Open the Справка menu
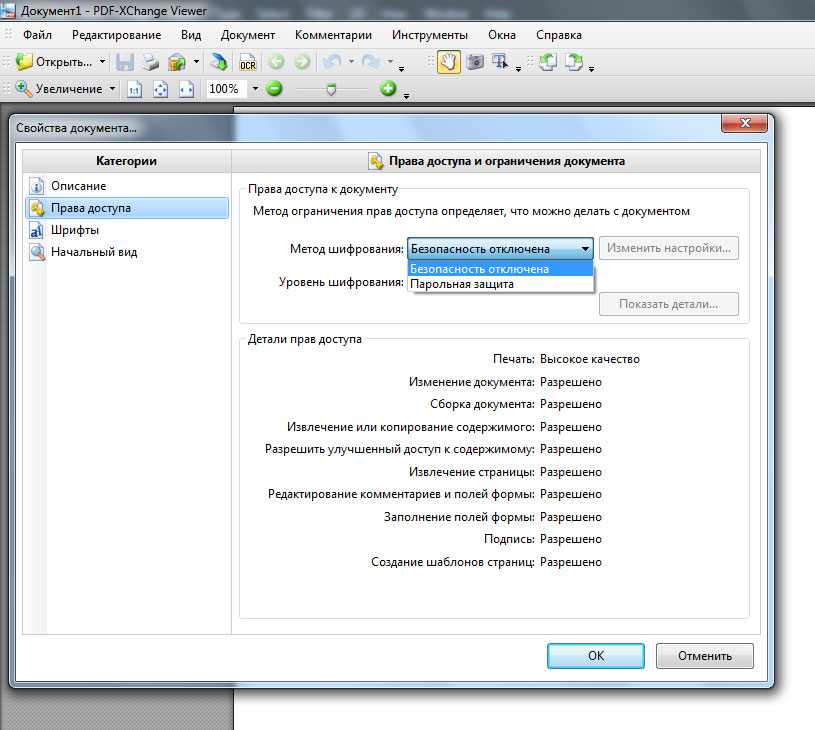The image size is (815, 730). click(559, 35)
